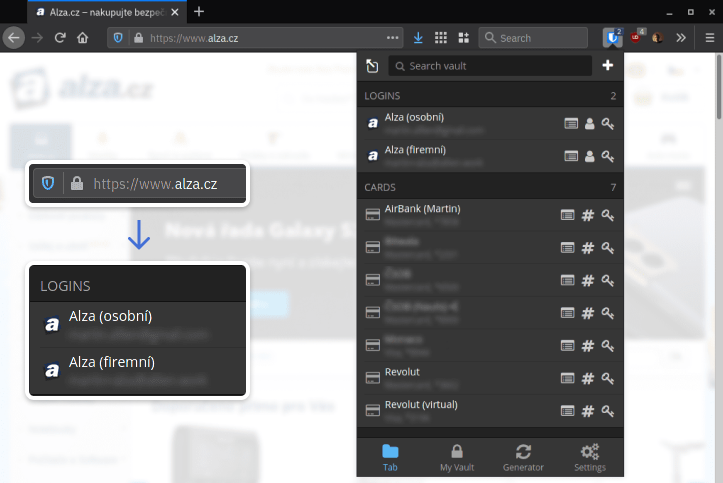Copy security code for Revolut

tap(607, 378)
